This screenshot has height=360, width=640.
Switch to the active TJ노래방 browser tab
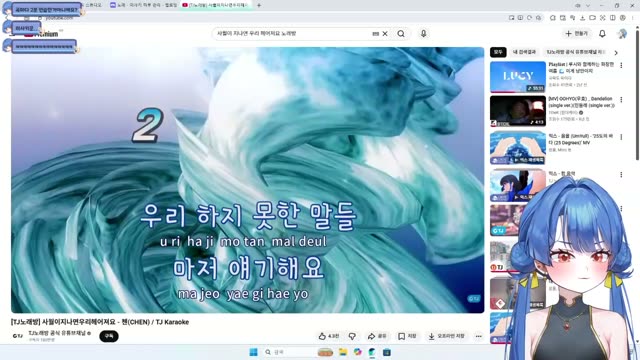(216, 5)
